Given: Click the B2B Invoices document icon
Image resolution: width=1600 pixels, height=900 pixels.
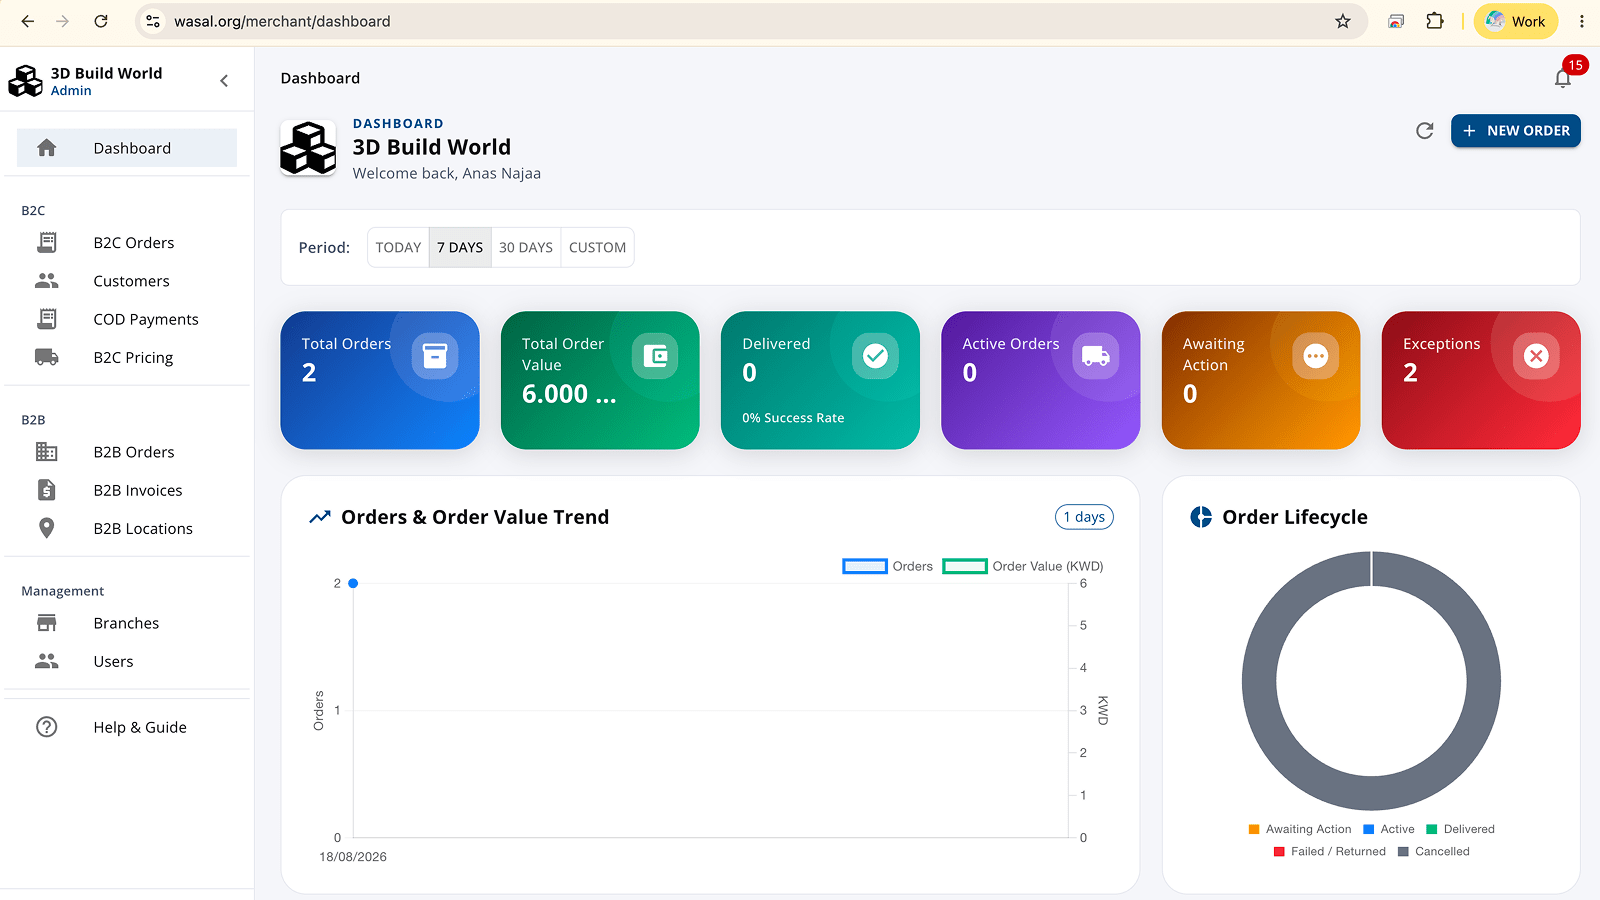Looking at the screenshot, I should [47, 490].
